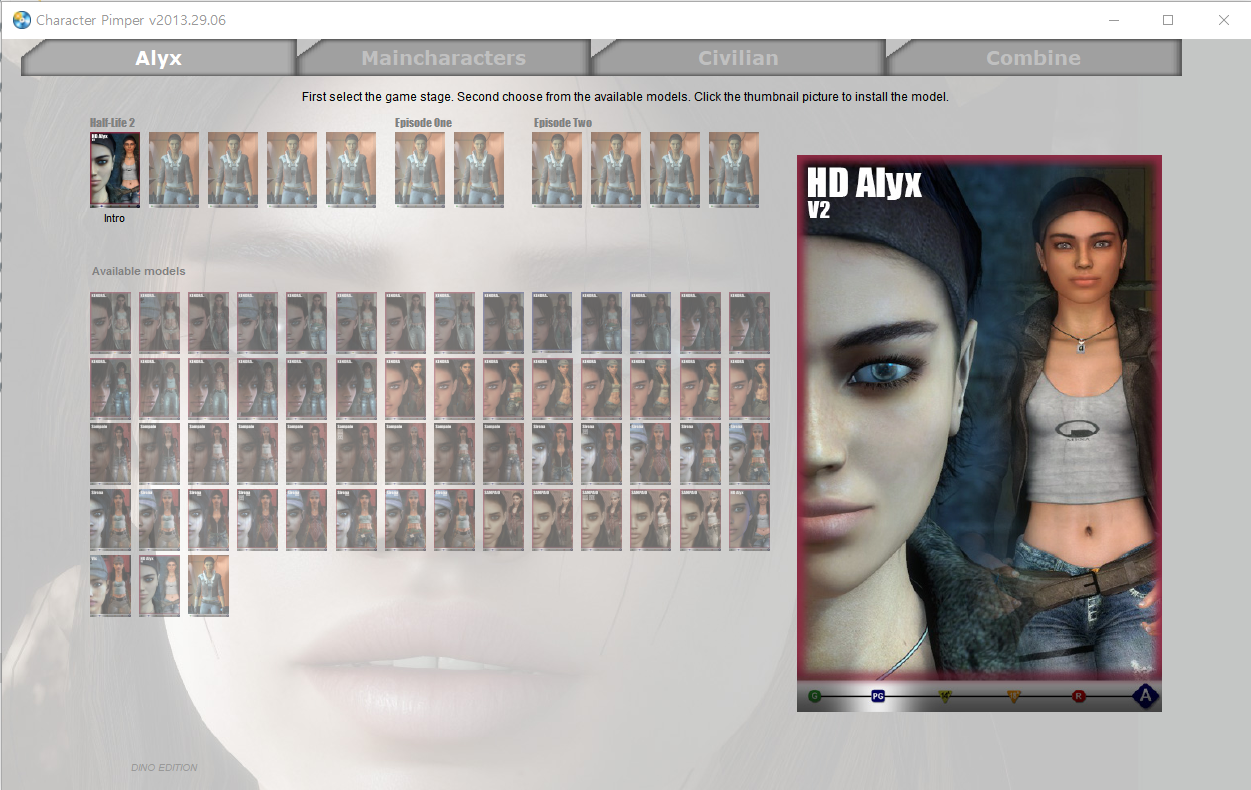Select the third Episode Two stage thumbnail
Screen dimensions: 1251x790
pos(675,169)
